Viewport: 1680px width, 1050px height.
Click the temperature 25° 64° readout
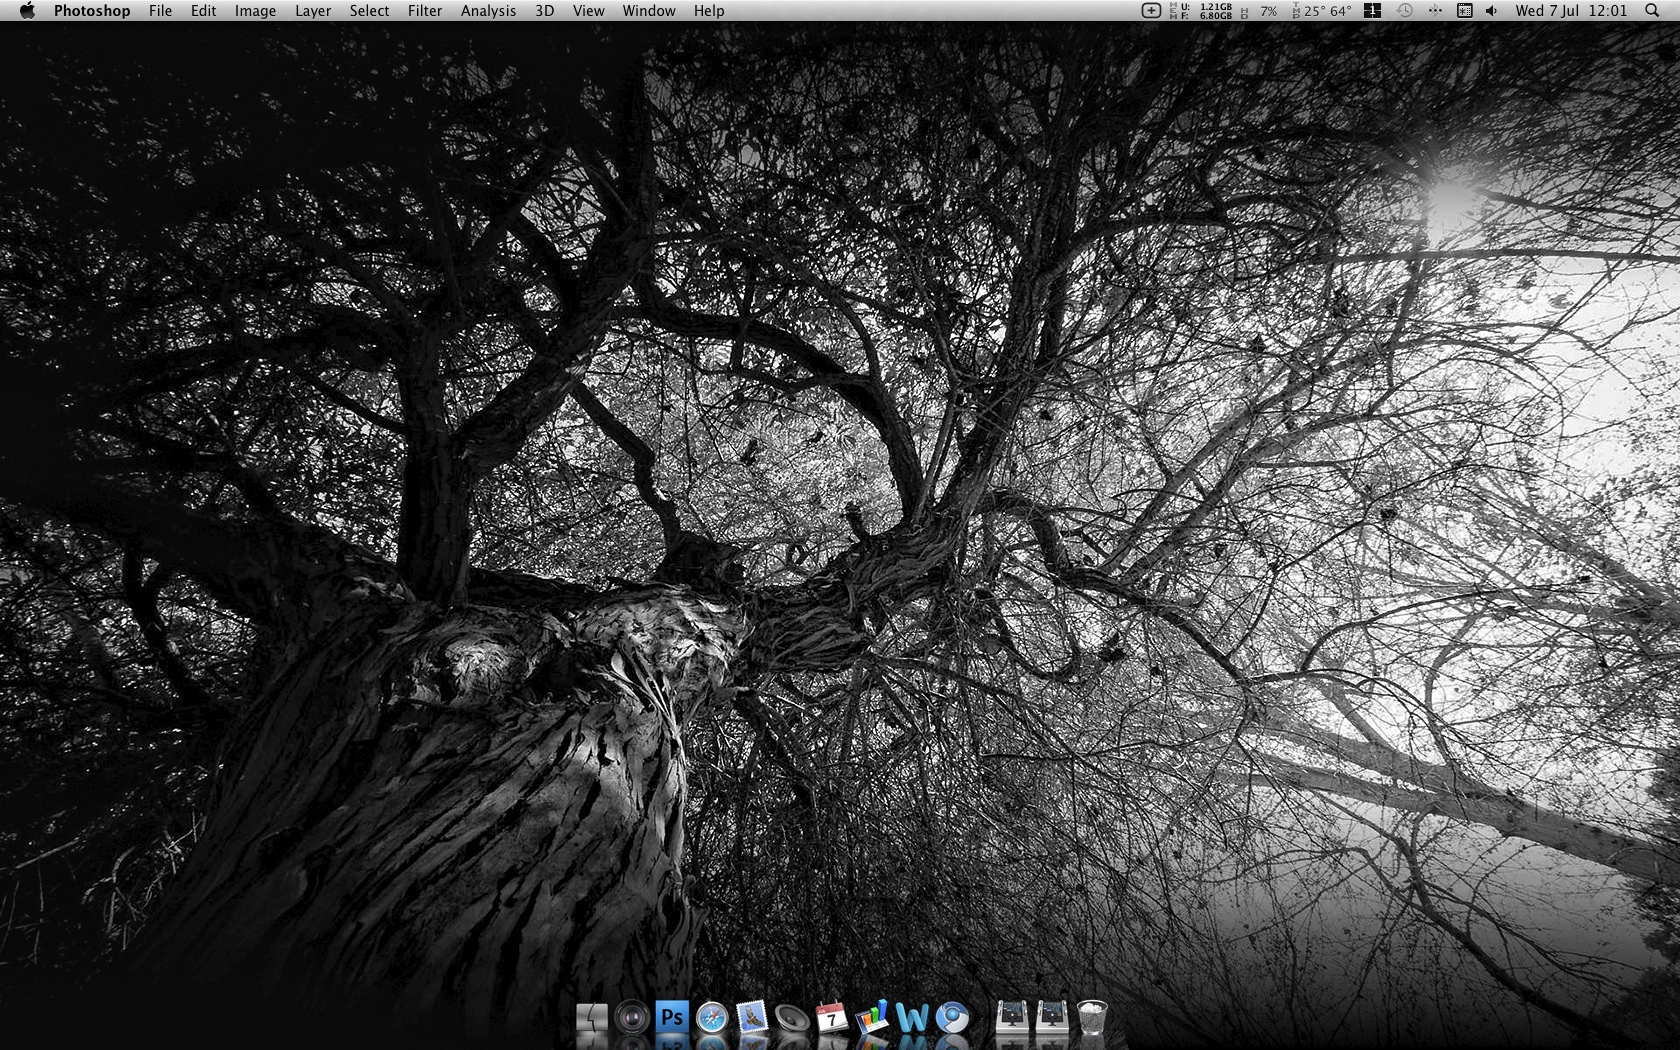click(x=1322, y=11)
